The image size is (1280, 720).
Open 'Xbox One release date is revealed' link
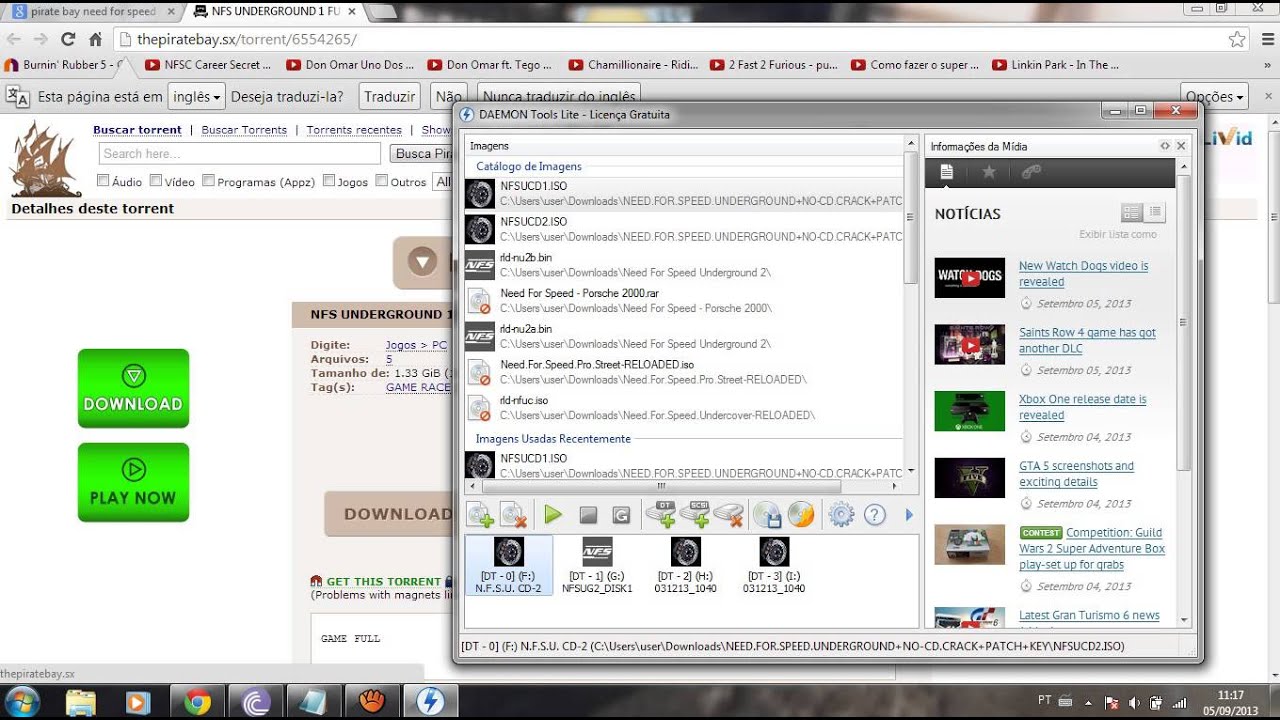pos(1082,407)
